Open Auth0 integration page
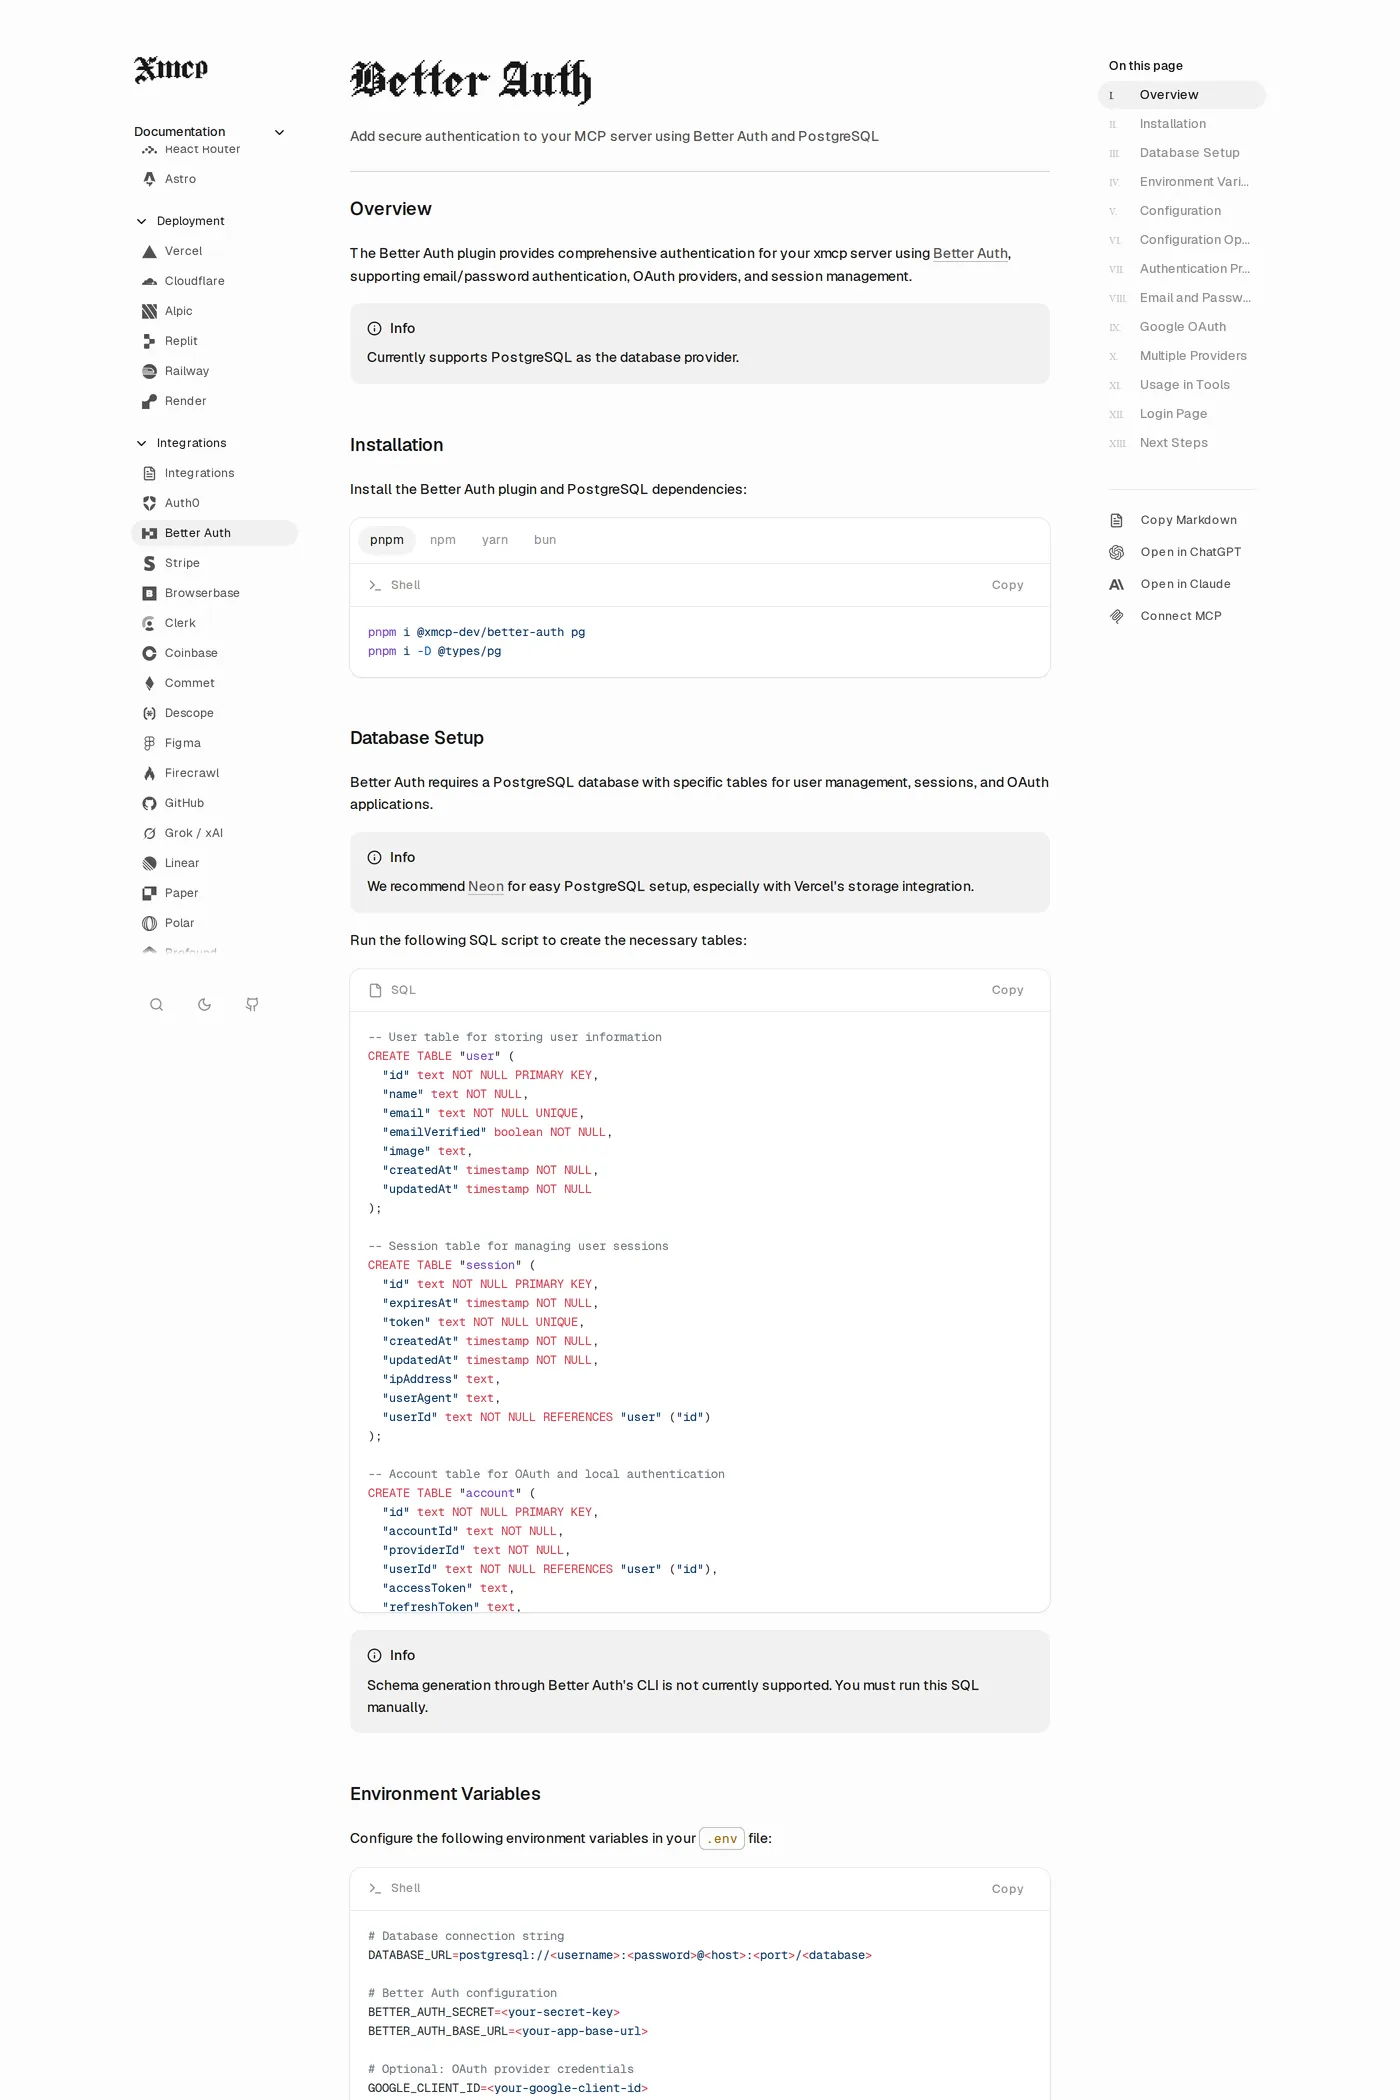 coord(214,503)
